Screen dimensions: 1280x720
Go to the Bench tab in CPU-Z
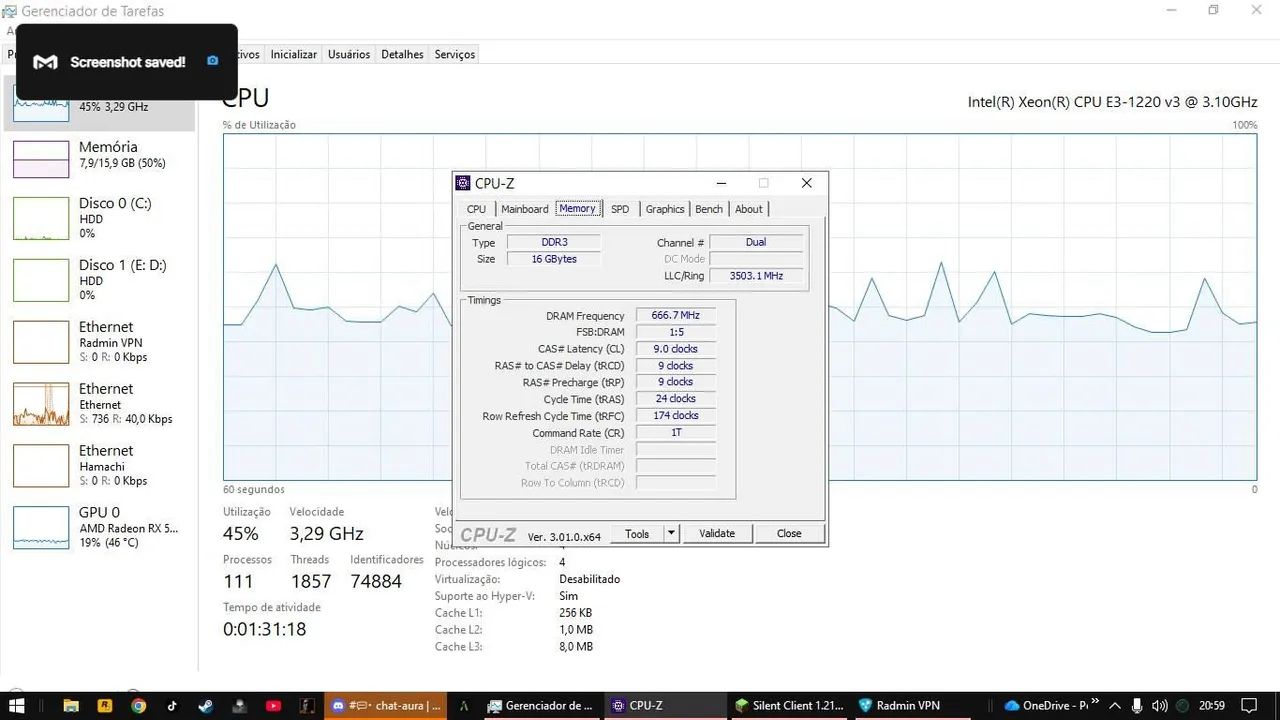tap(709, 209)
